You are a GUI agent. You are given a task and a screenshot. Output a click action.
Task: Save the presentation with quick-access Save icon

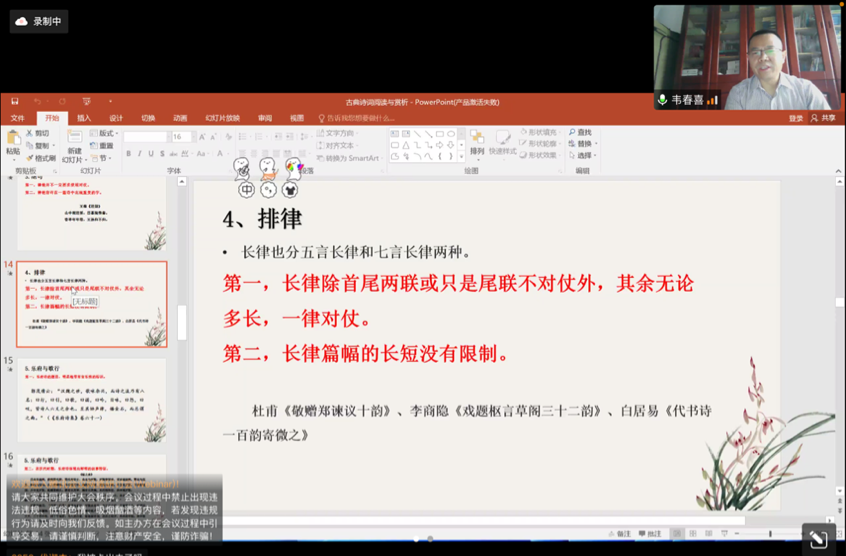pos(15,101)
